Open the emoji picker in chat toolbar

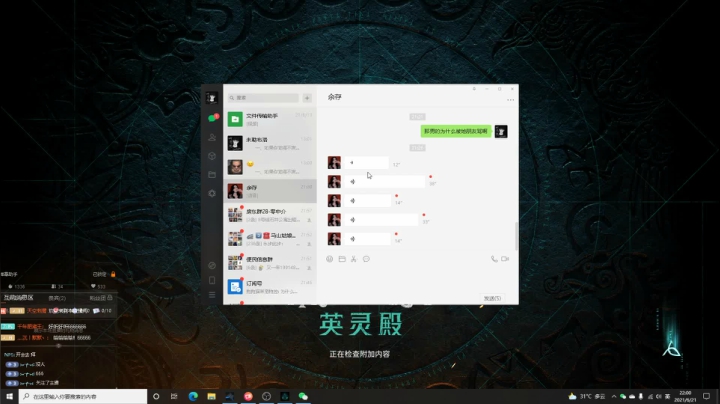tap(330, 259)
